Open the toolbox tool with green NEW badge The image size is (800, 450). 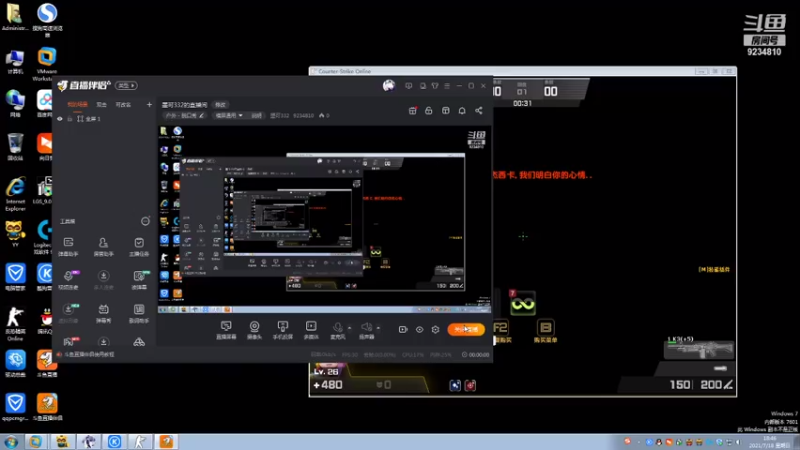pyautogui.click(x=139, y=280)
